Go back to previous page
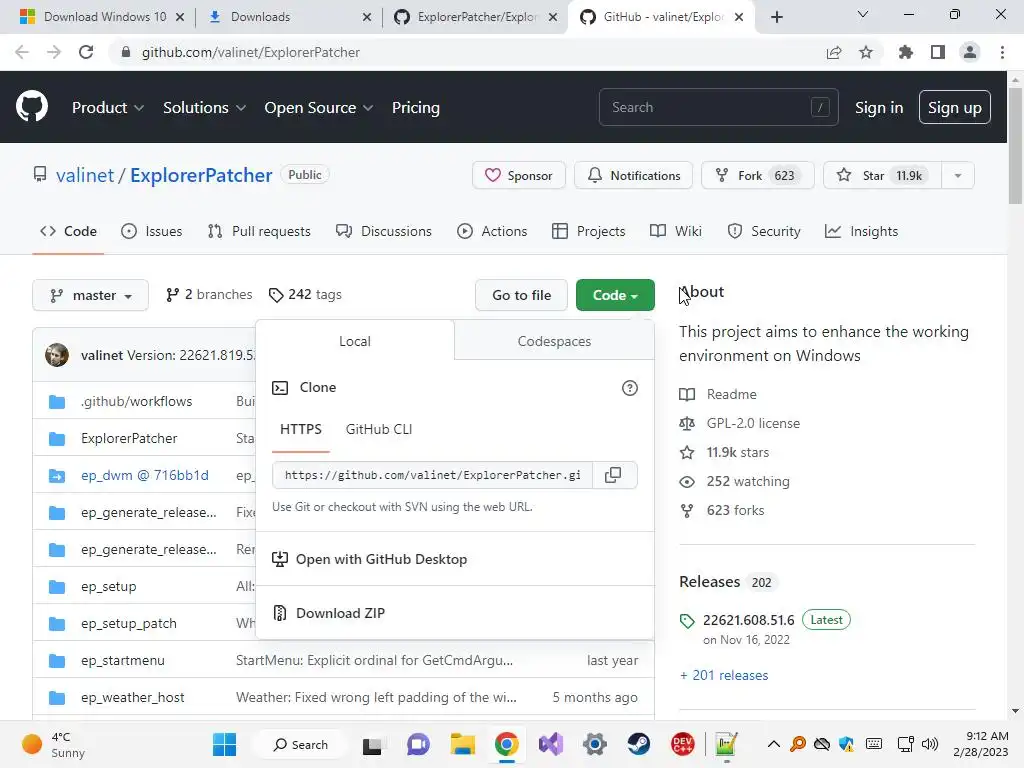 pos(22,52)
